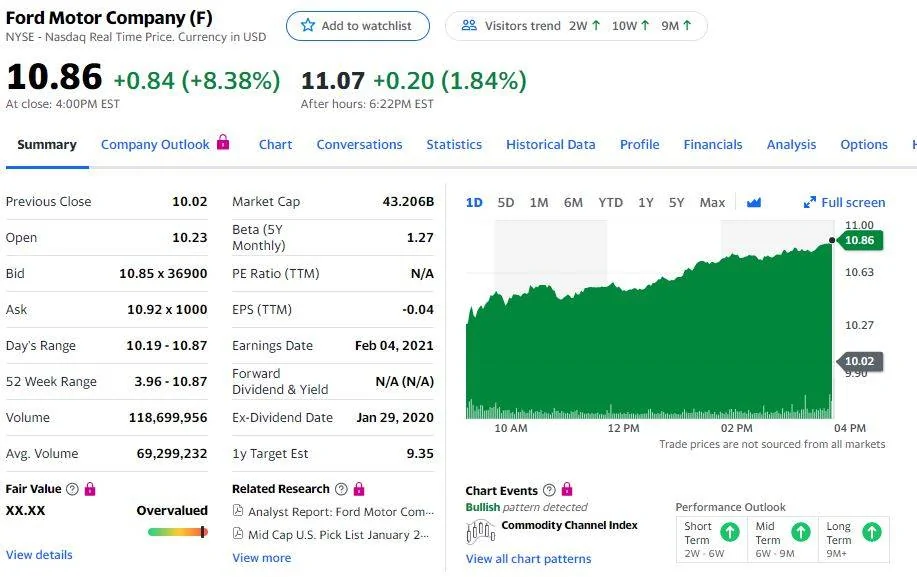Click the document icon for Mid Cap U.S. Pick List
The height and width of the screenshot is (577, 917).
238,533
